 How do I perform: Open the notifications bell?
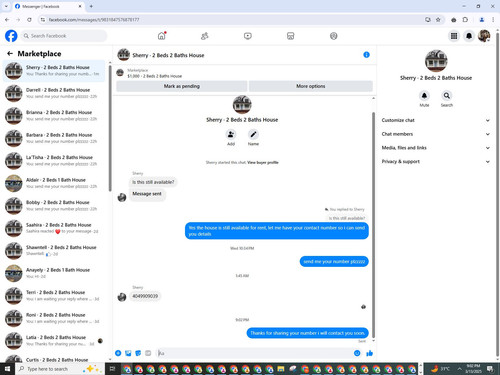tap(469, 36)
